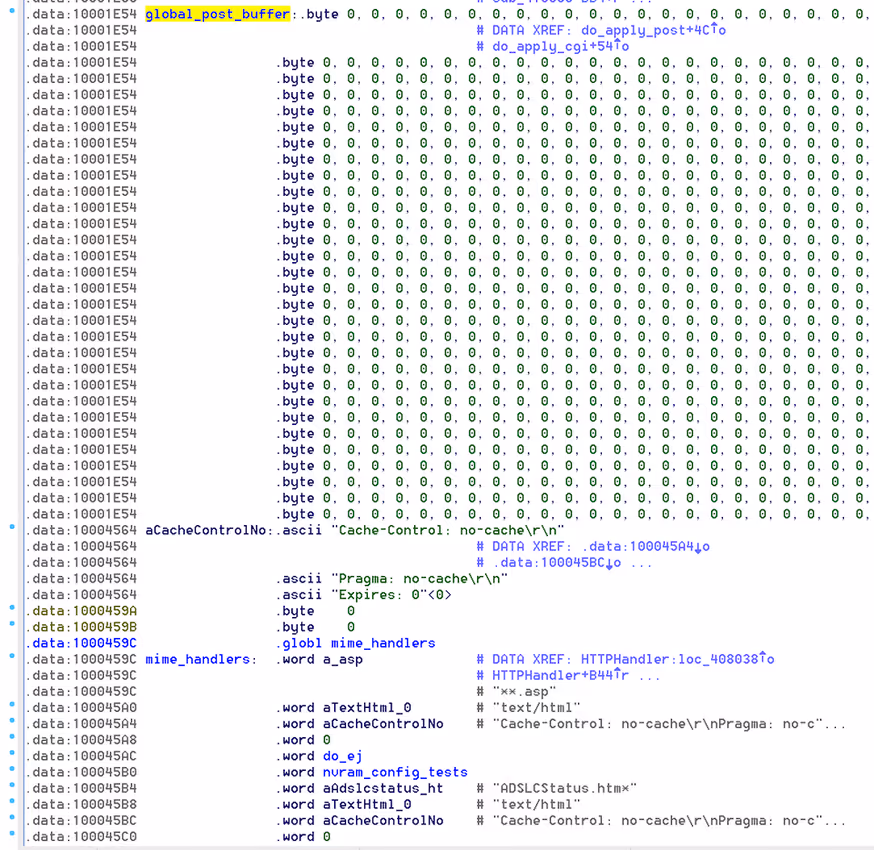
Task: Jump to the a_asp symbol
Action: (343, 659)
